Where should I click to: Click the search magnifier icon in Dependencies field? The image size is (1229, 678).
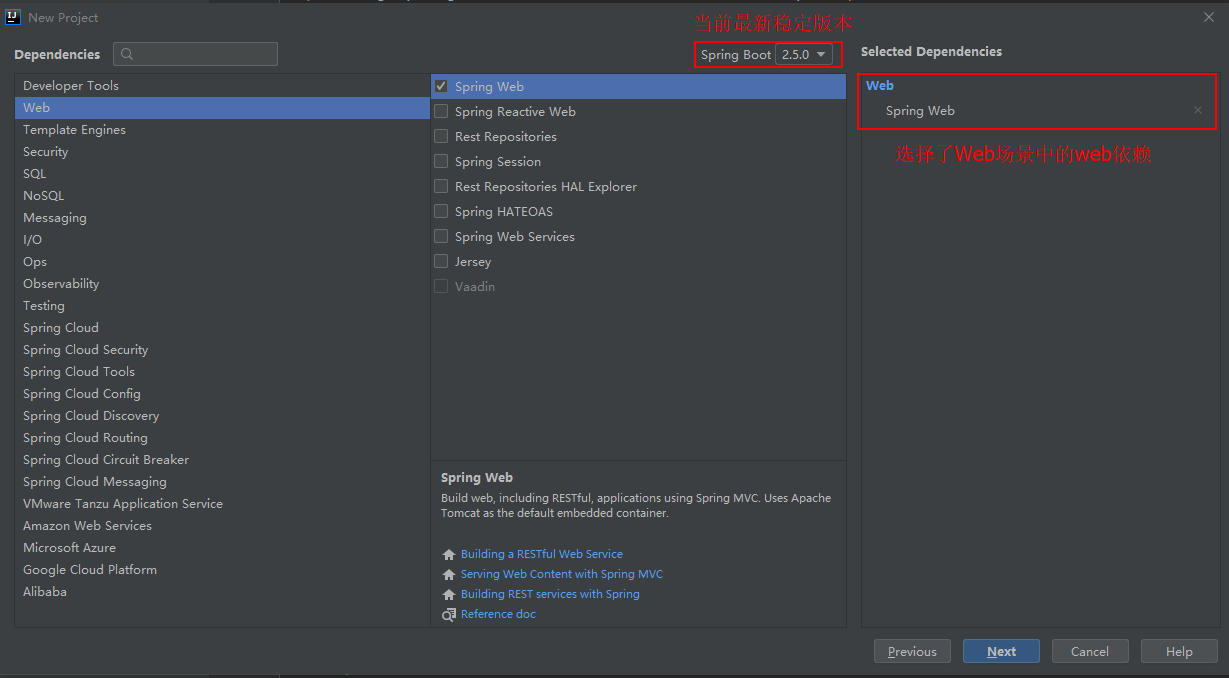pyautogui.click(x=127, y=54)
